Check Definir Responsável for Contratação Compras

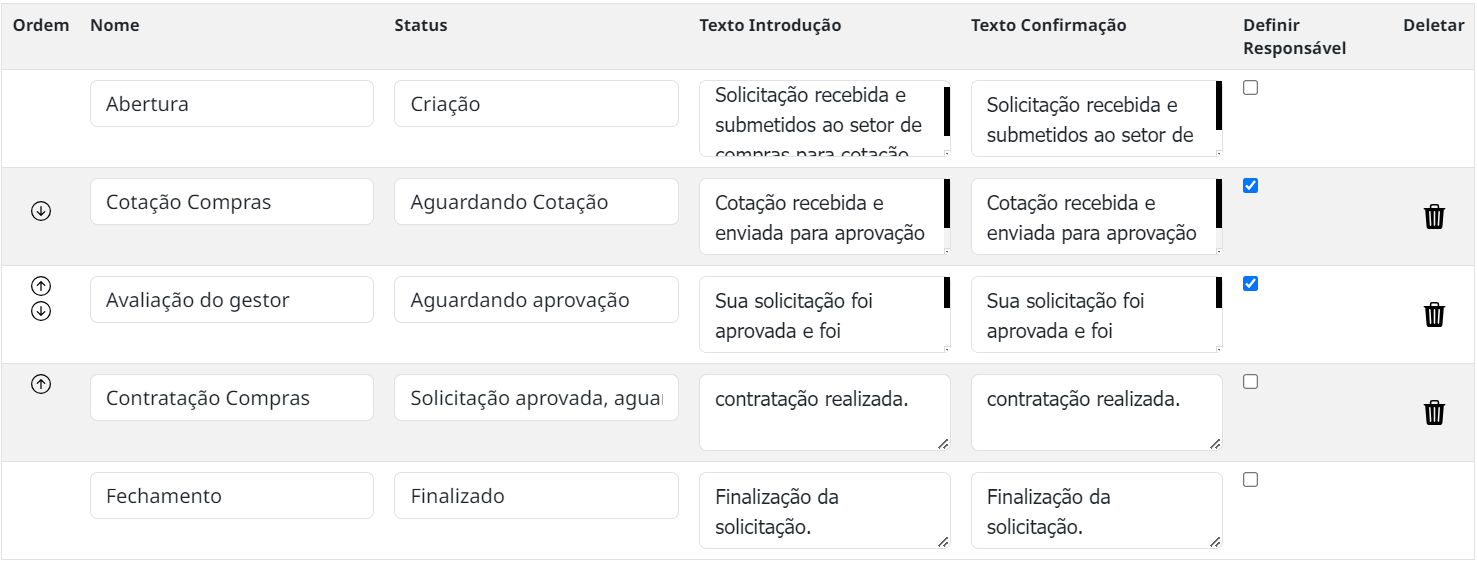tap(1250, 382)
